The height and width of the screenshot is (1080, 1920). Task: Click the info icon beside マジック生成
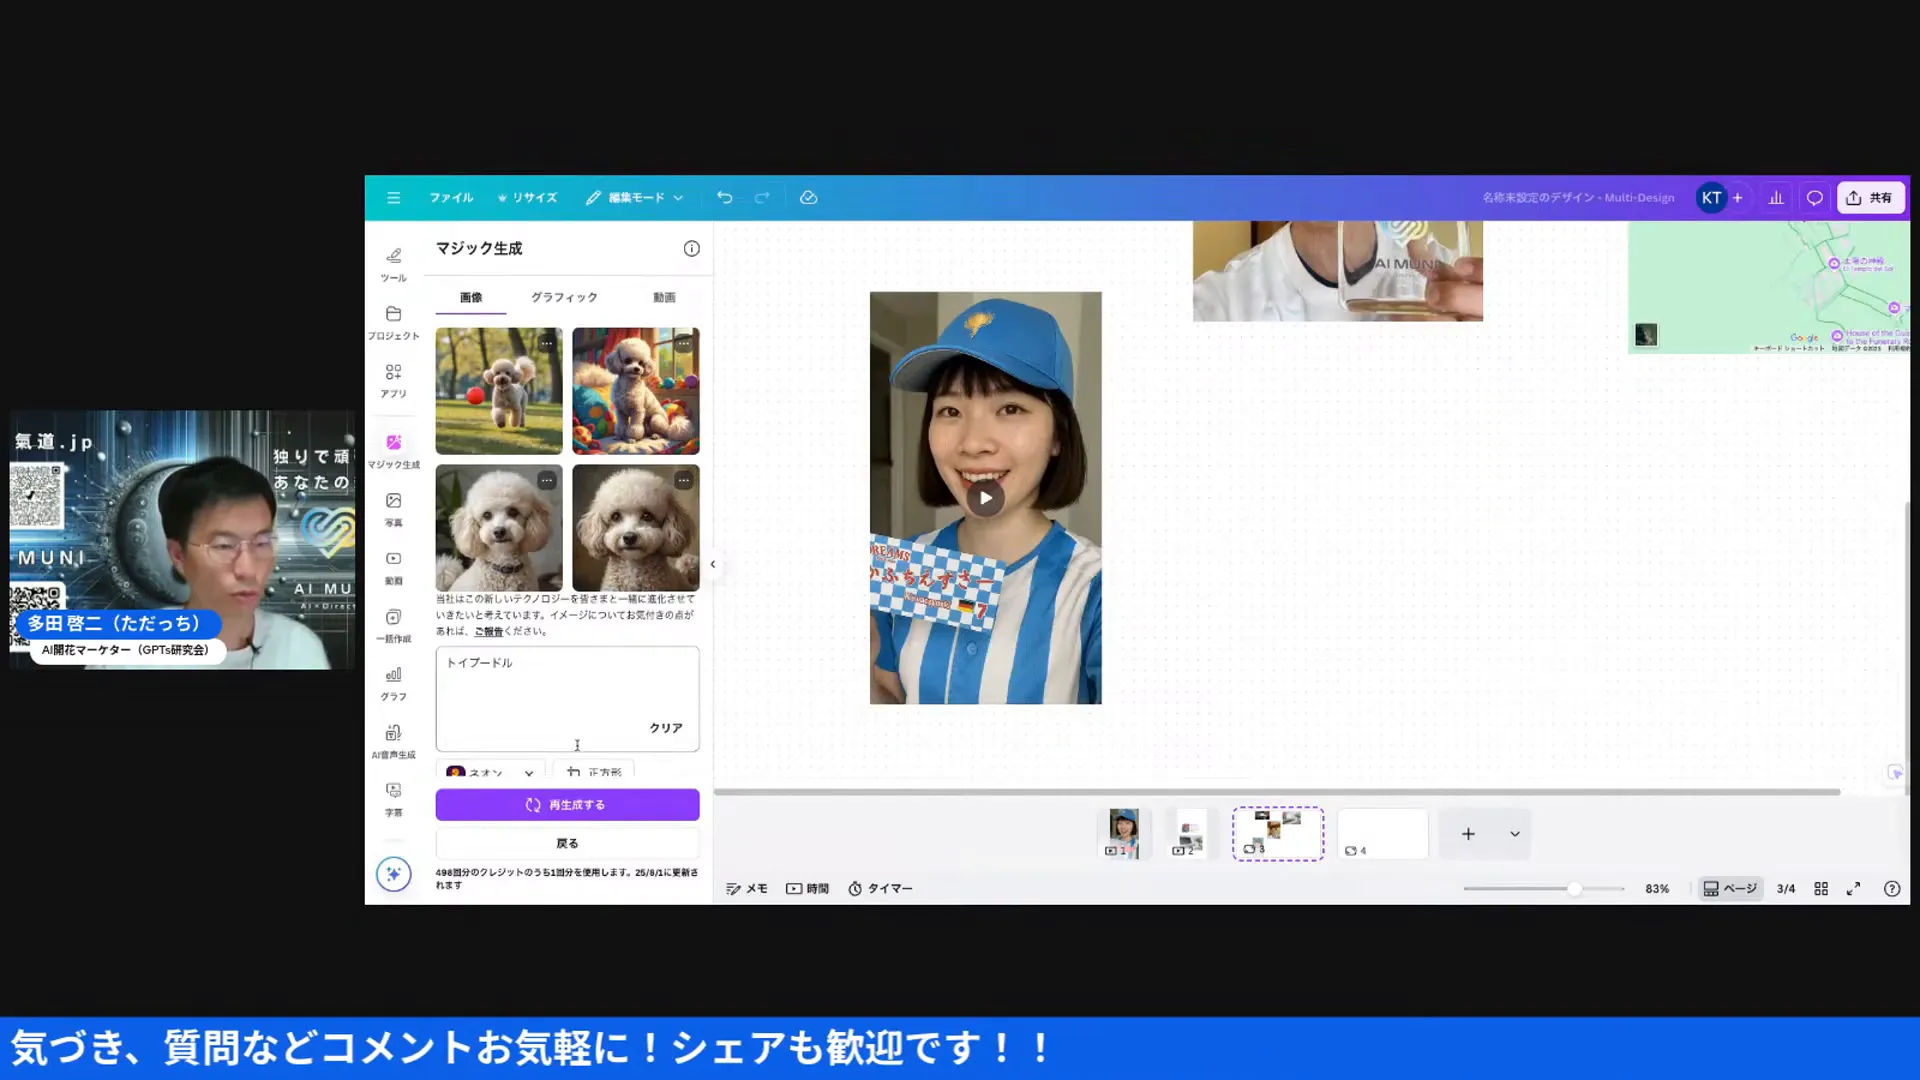pyautogui.click(x=692, y=248)
